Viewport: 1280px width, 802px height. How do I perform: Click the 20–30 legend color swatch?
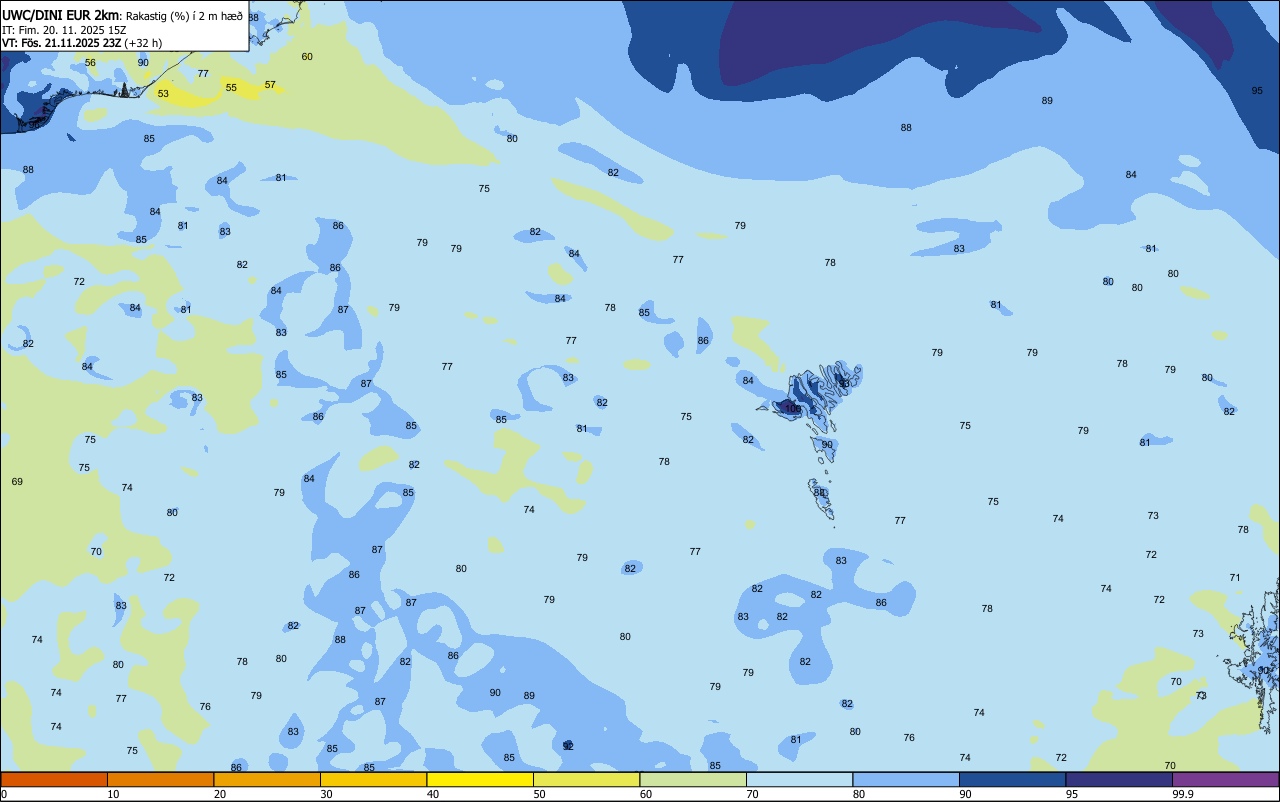(x=267, y=779)
